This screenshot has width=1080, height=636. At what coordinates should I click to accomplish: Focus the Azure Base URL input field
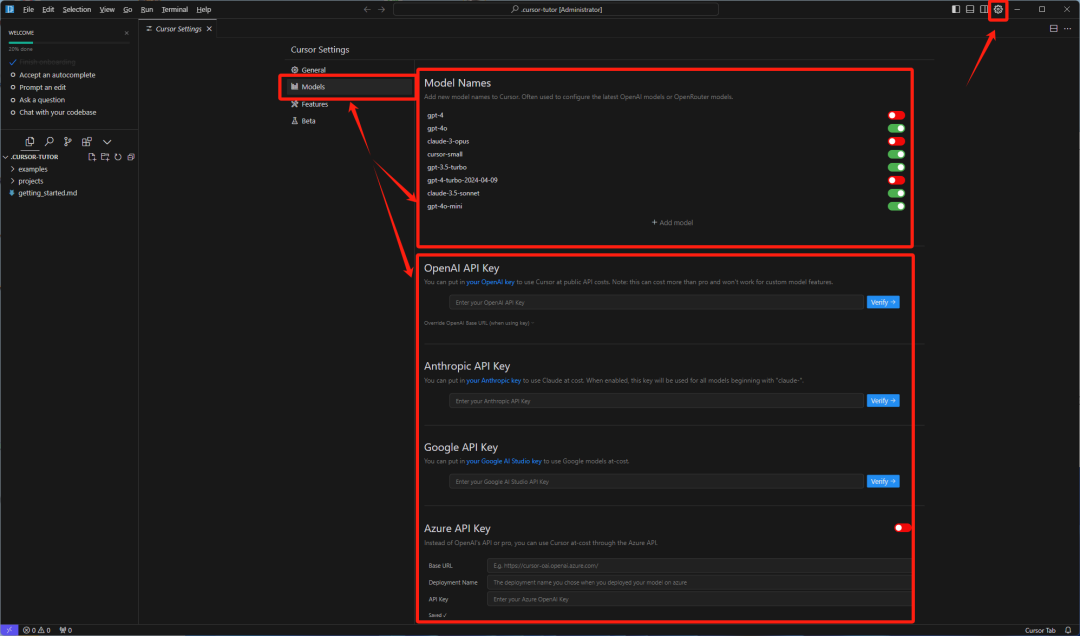699,566
